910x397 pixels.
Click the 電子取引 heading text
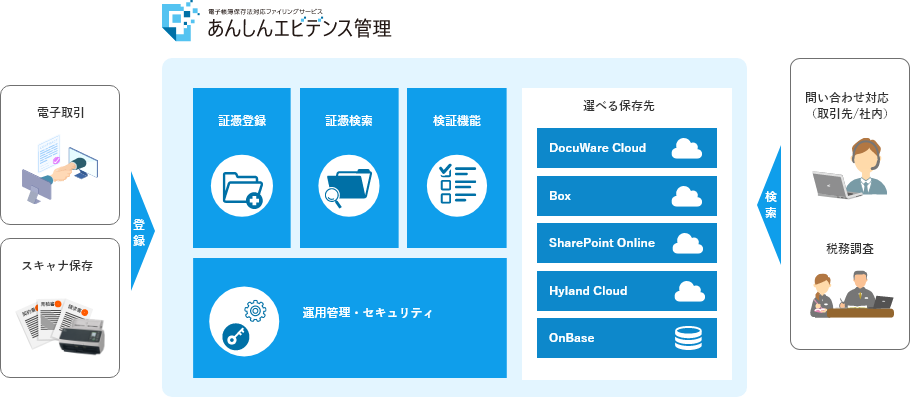60,113
